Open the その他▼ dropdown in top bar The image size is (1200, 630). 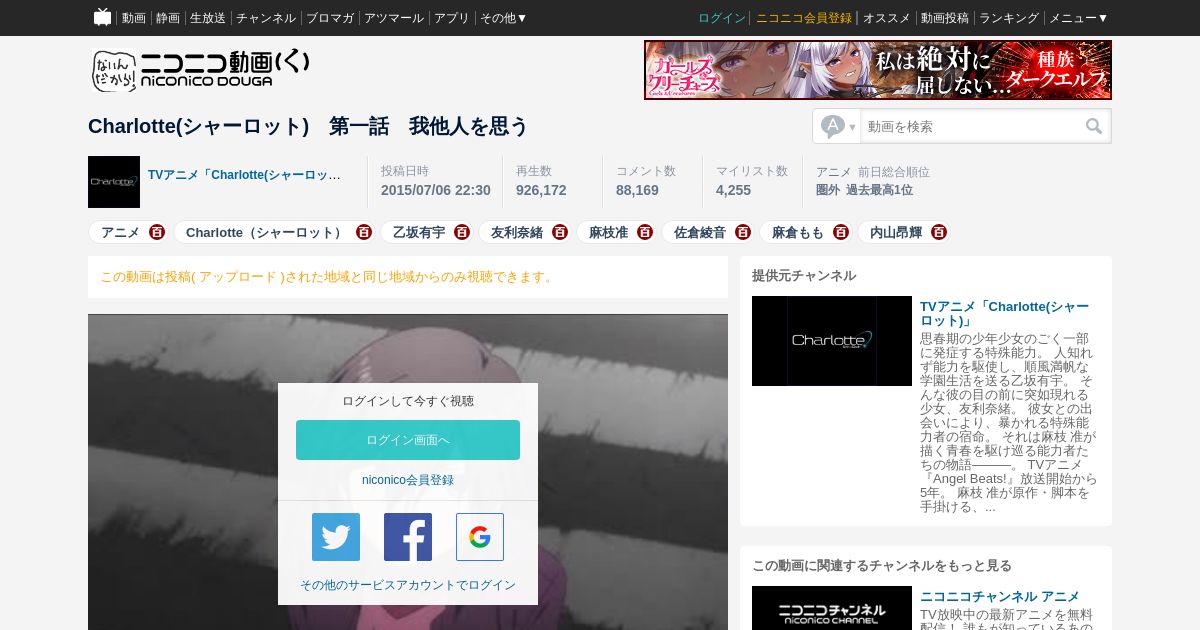(x=504, y=18)
